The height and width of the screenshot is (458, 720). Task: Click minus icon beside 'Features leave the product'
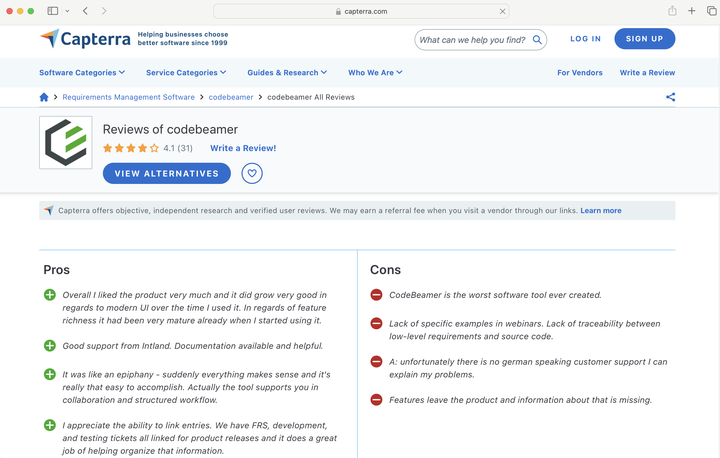(376, 400)
